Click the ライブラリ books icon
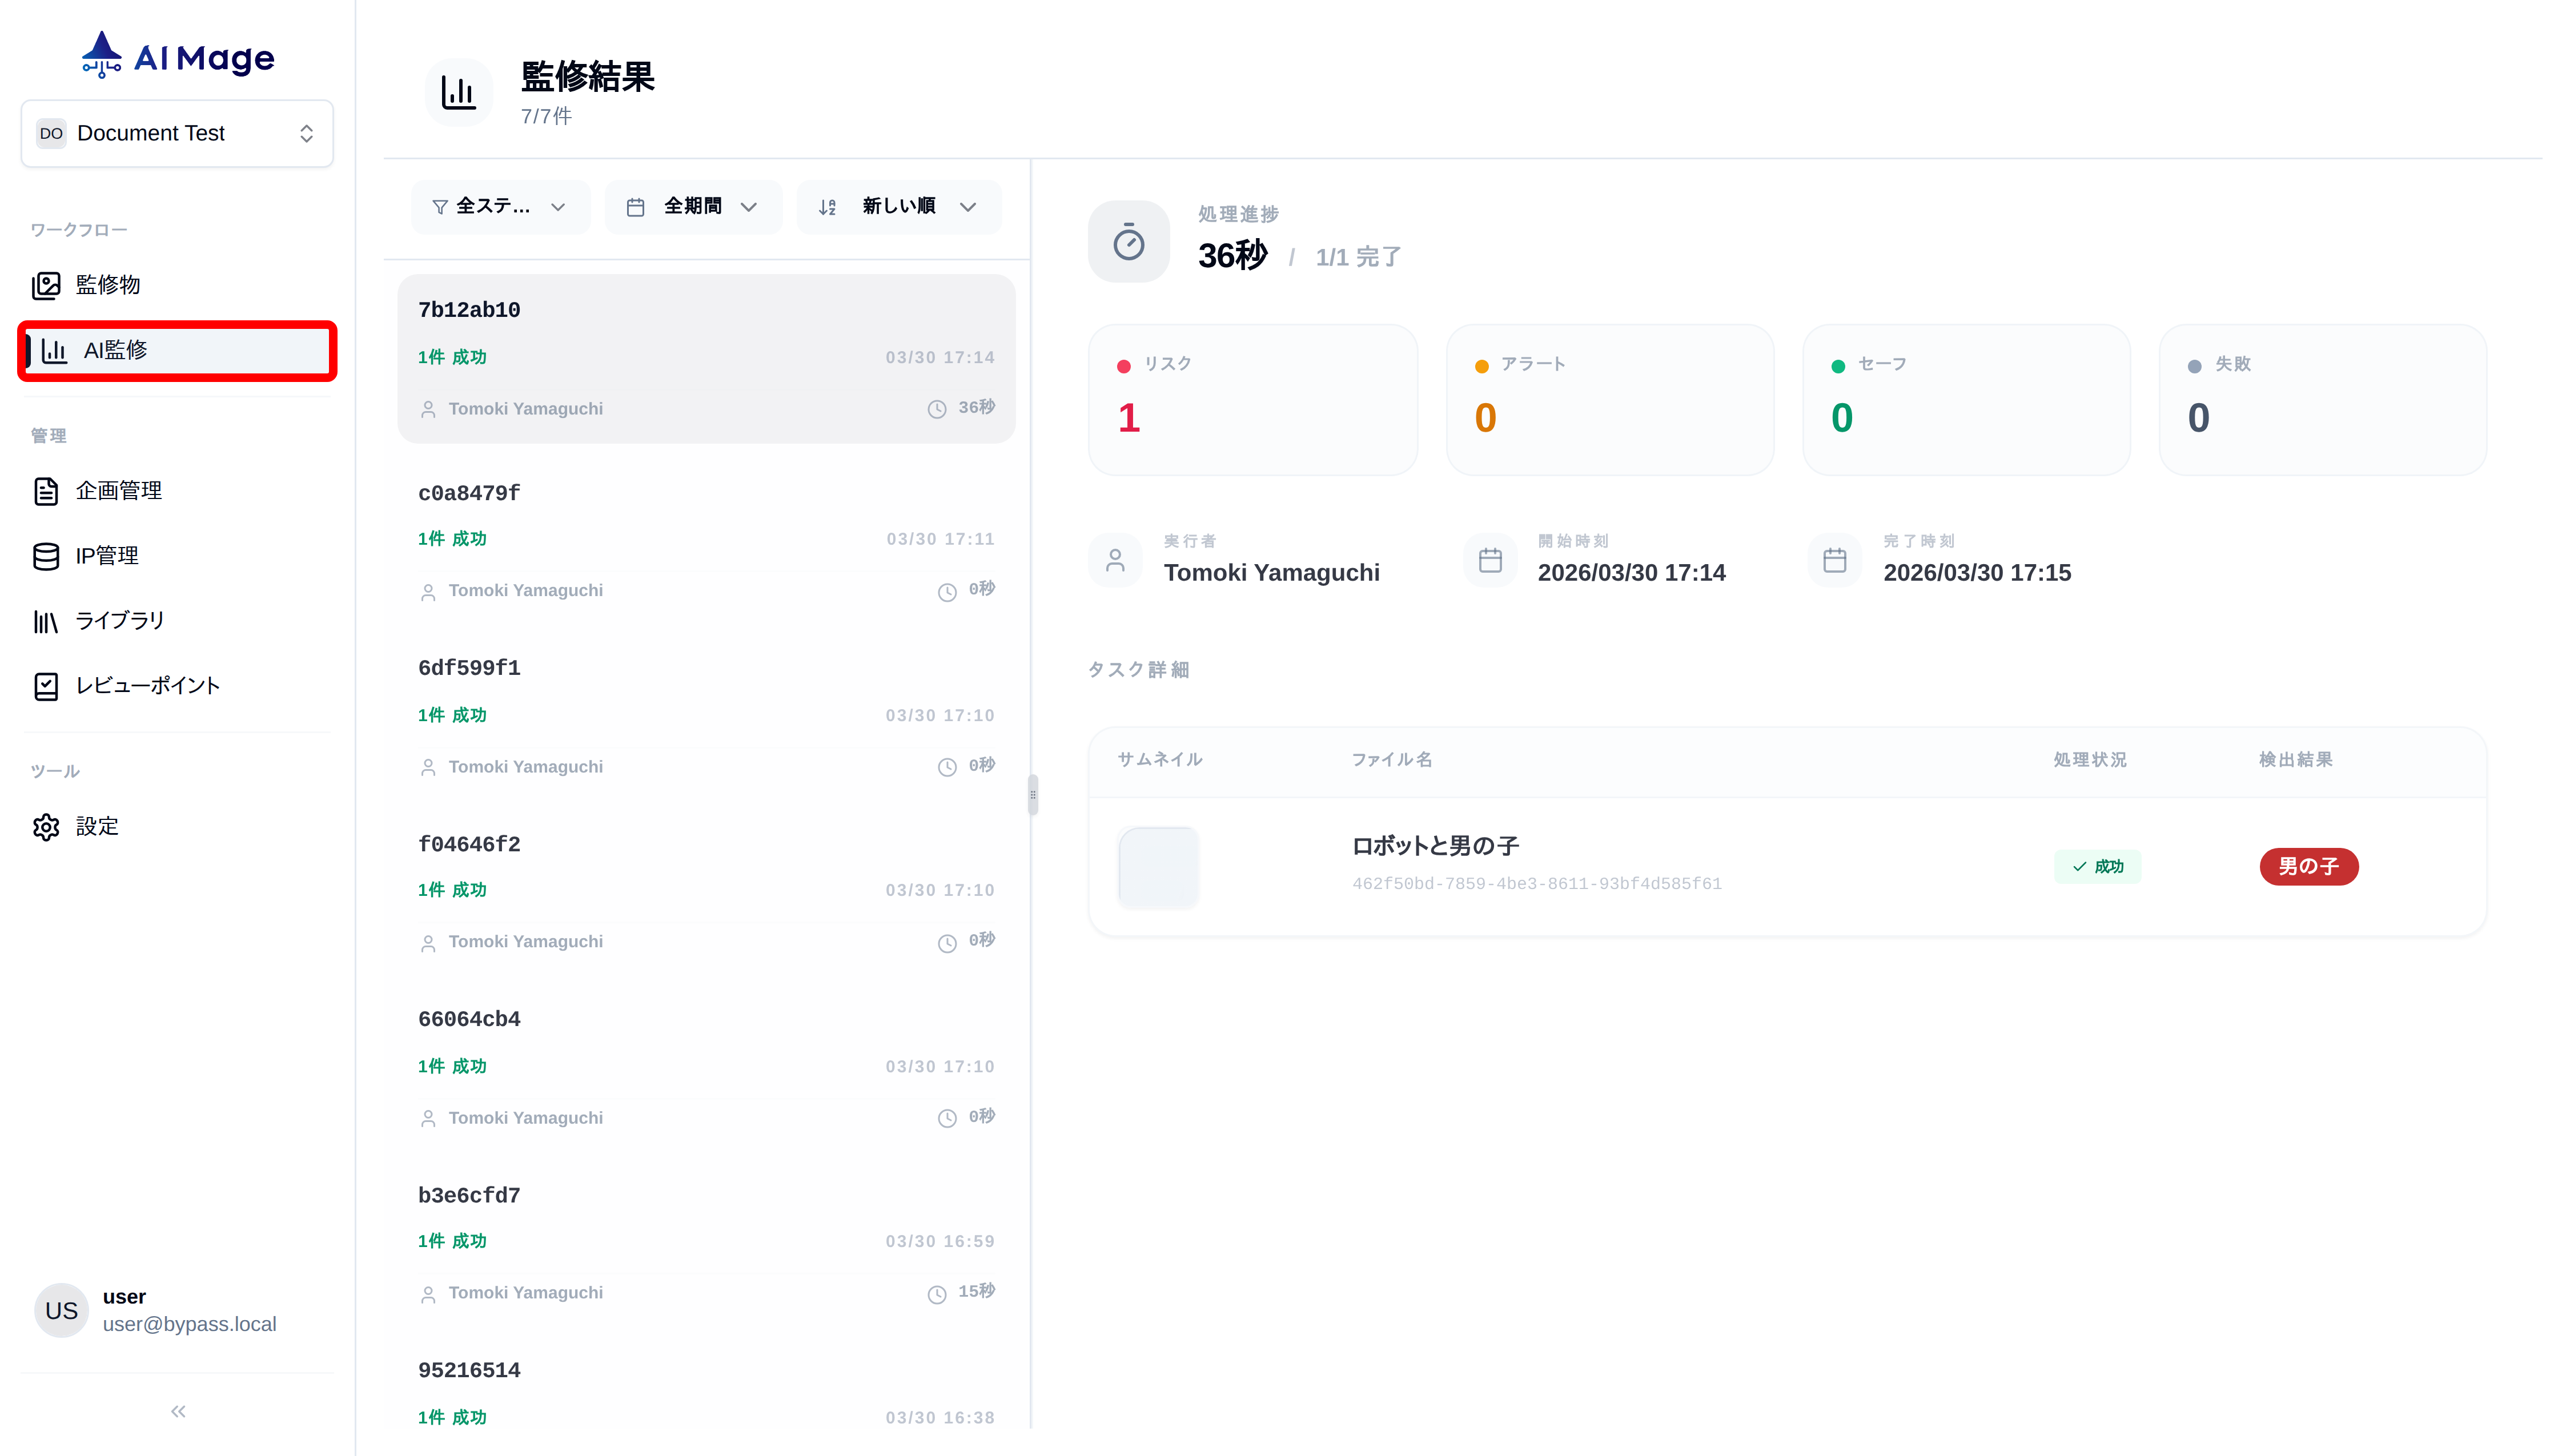The image size is (2570, 1456). [46, 621]
